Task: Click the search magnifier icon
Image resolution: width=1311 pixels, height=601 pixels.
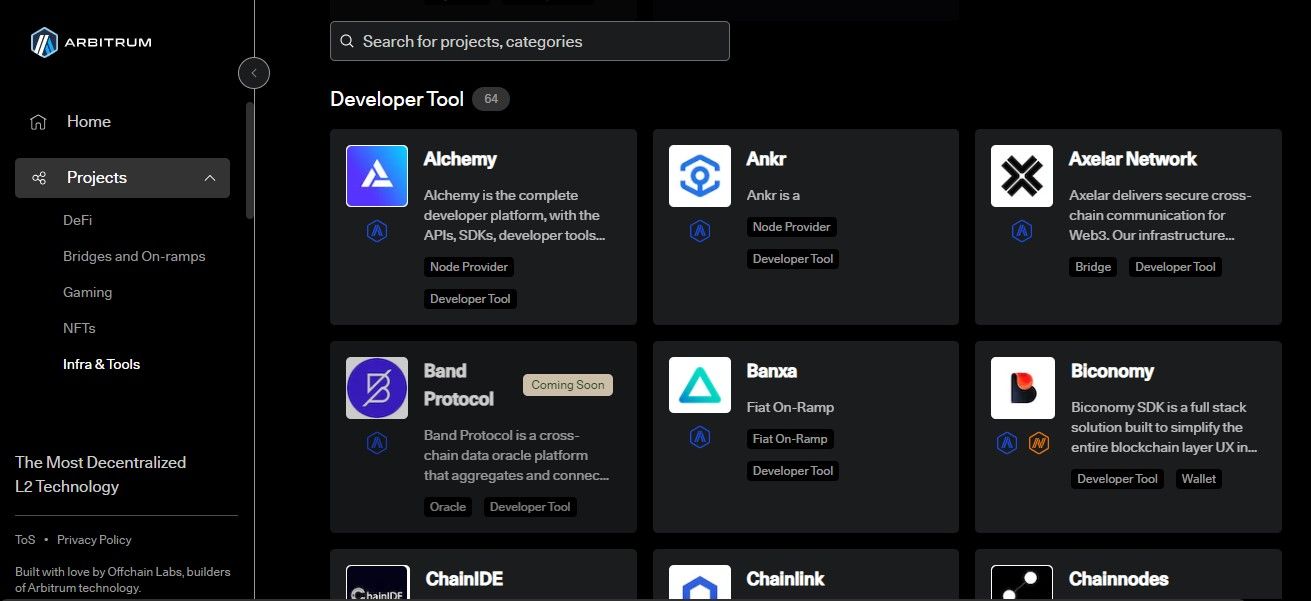Action: point(347,42)
